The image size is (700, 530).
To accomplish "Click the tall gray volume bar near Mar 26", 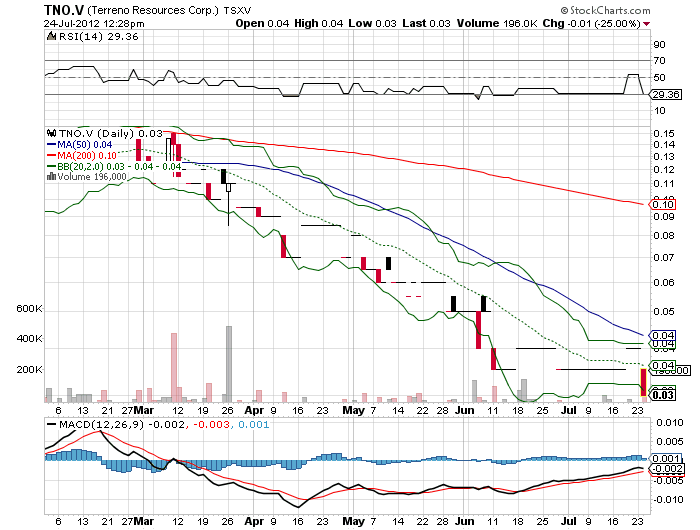I will [x=229, y=364].
